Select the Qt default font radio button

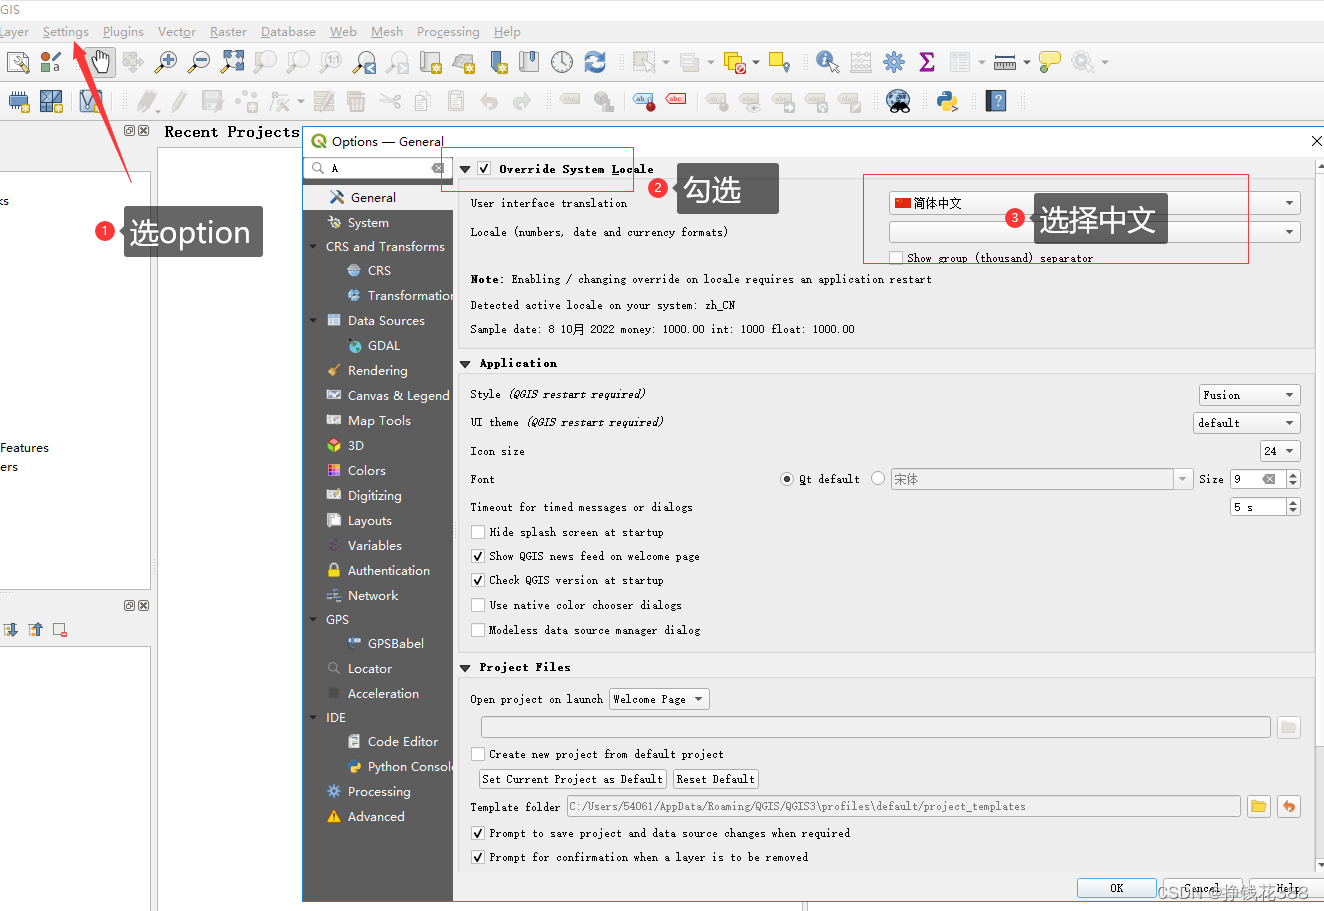pyautogui.click(x=789, y=478)
